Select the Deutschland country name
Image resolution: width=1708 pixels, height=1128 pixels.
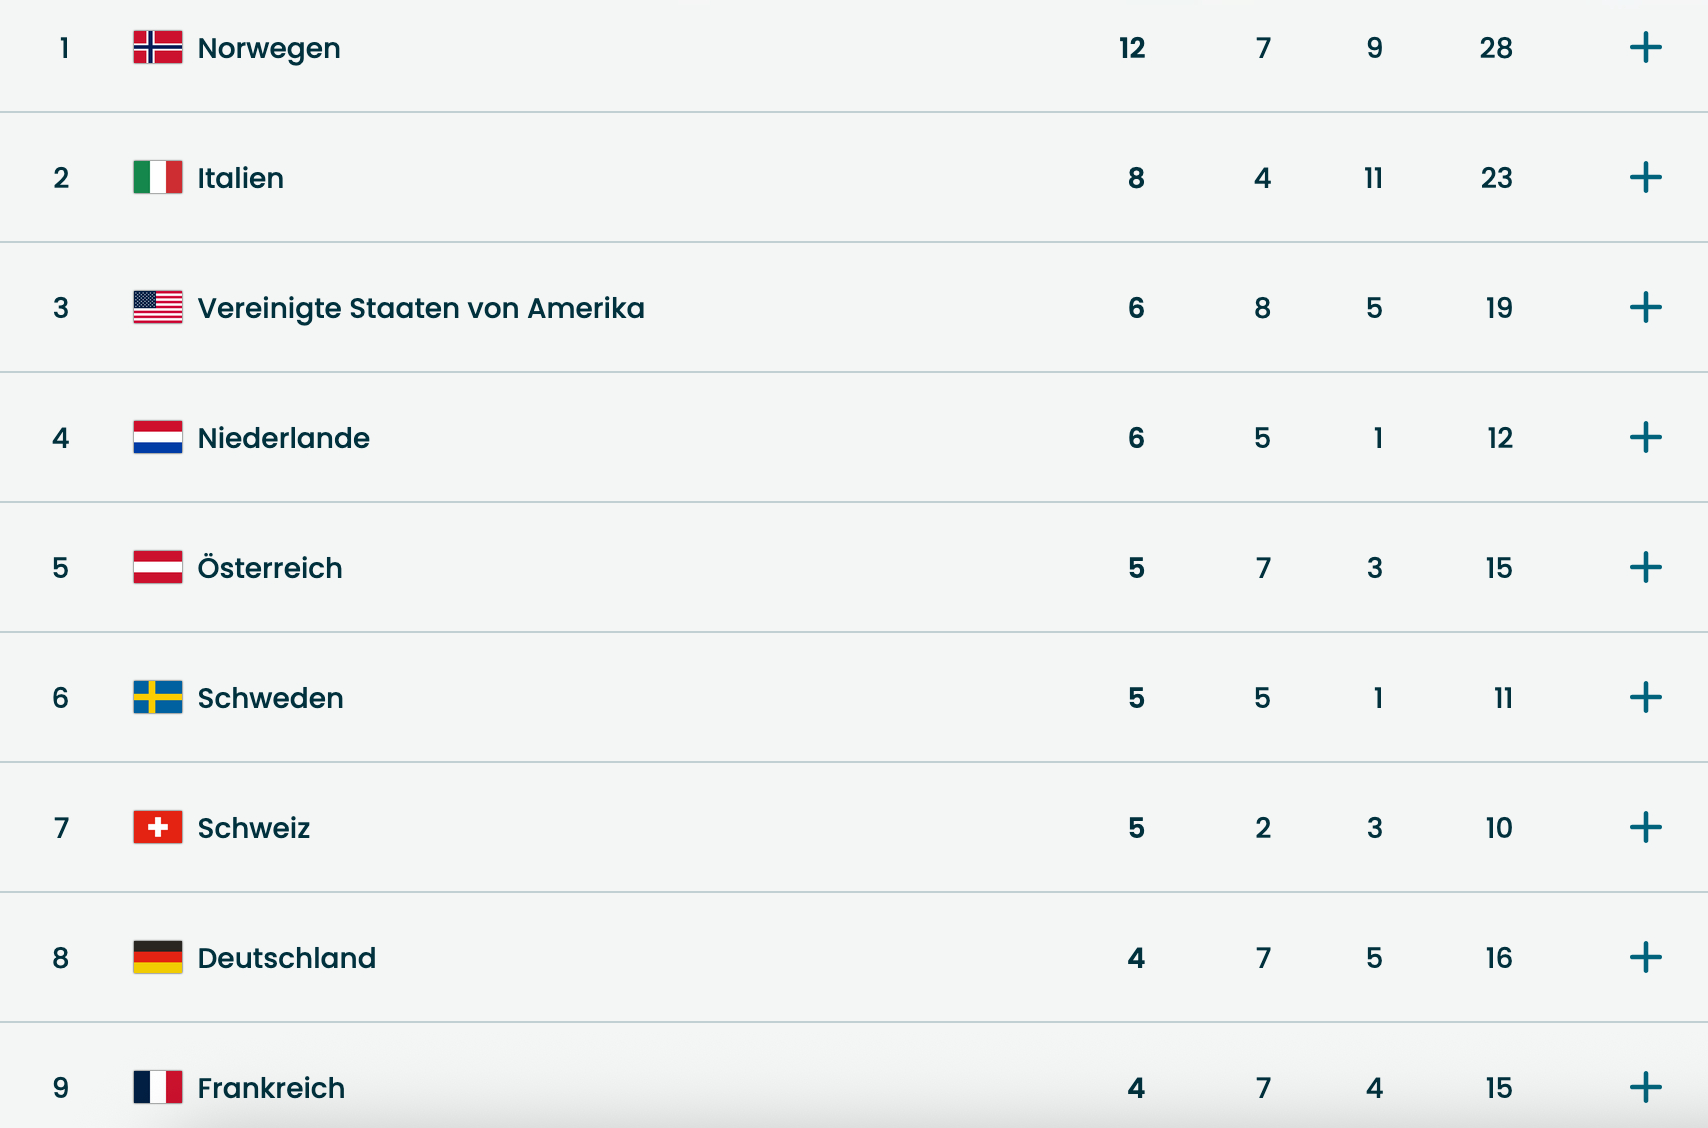pyautogui.click(x=287, y=958)
